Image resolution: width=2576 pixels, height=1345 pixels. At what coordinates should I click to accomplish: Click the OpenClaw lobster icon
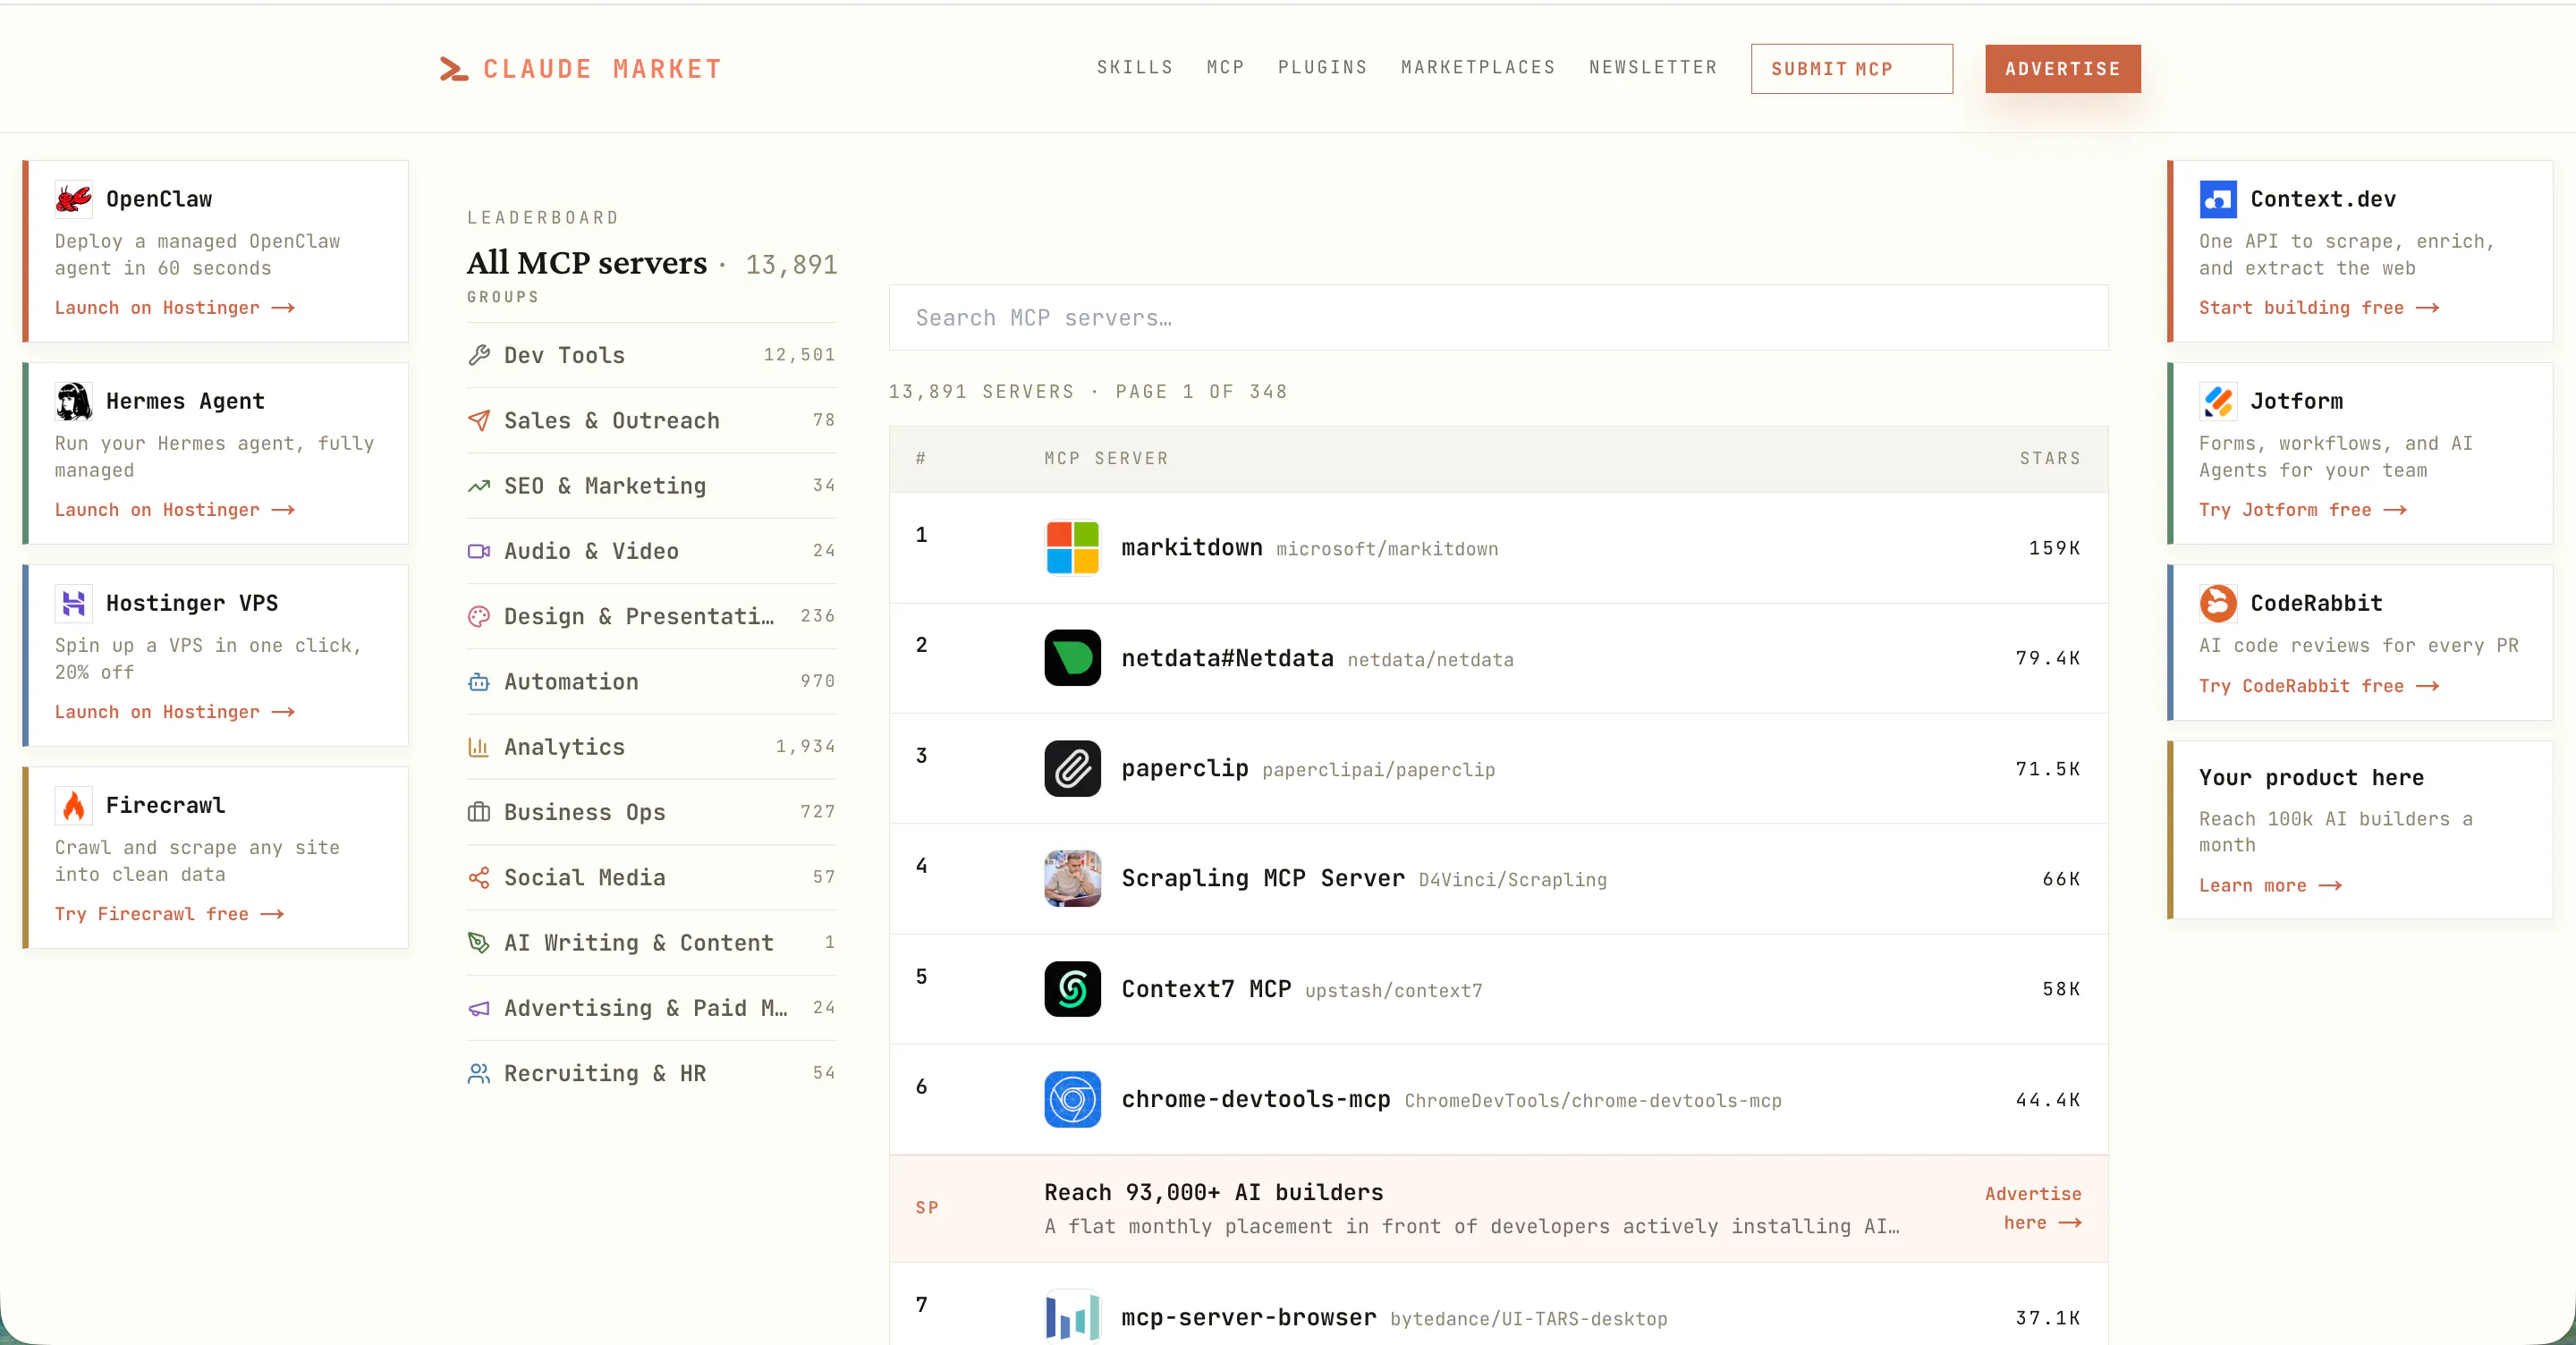coord(73,199)
